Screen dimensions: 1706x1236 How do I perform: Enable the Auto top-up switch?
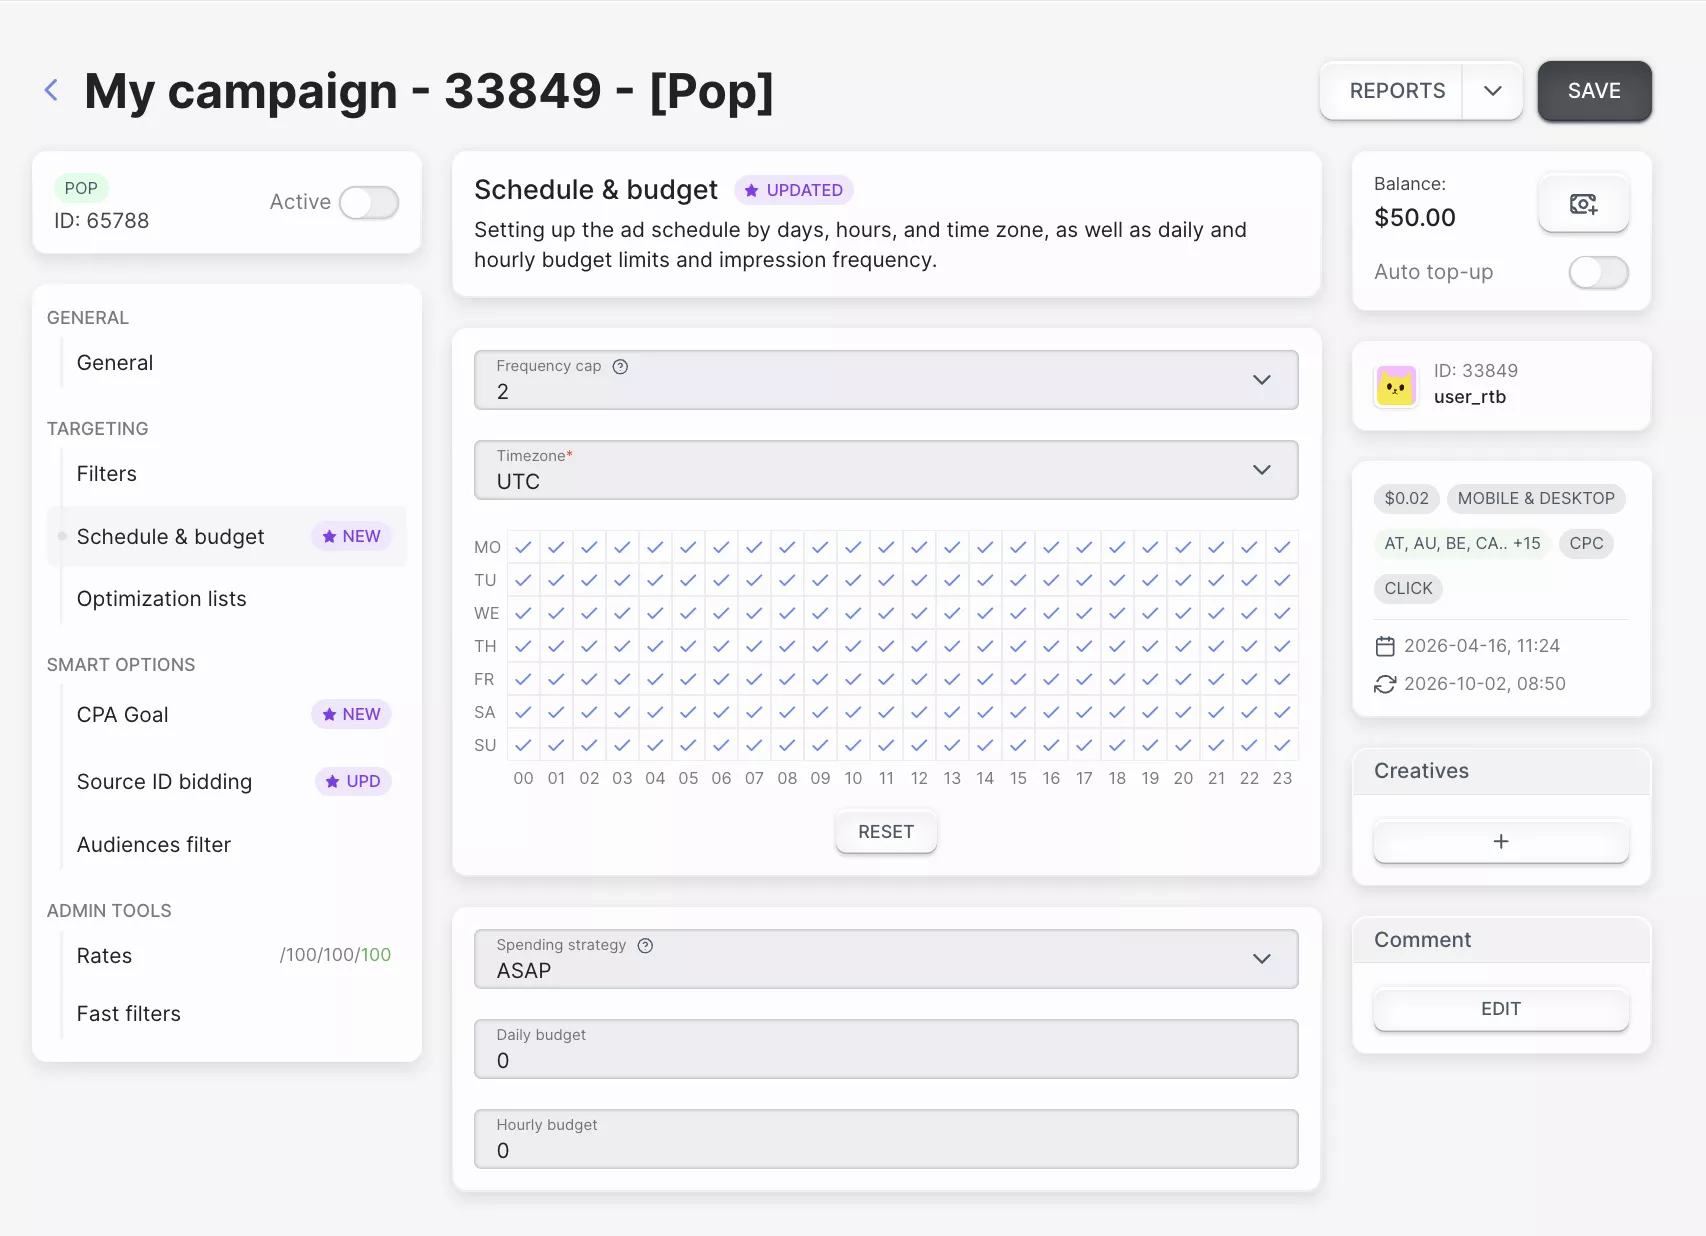1598,272
